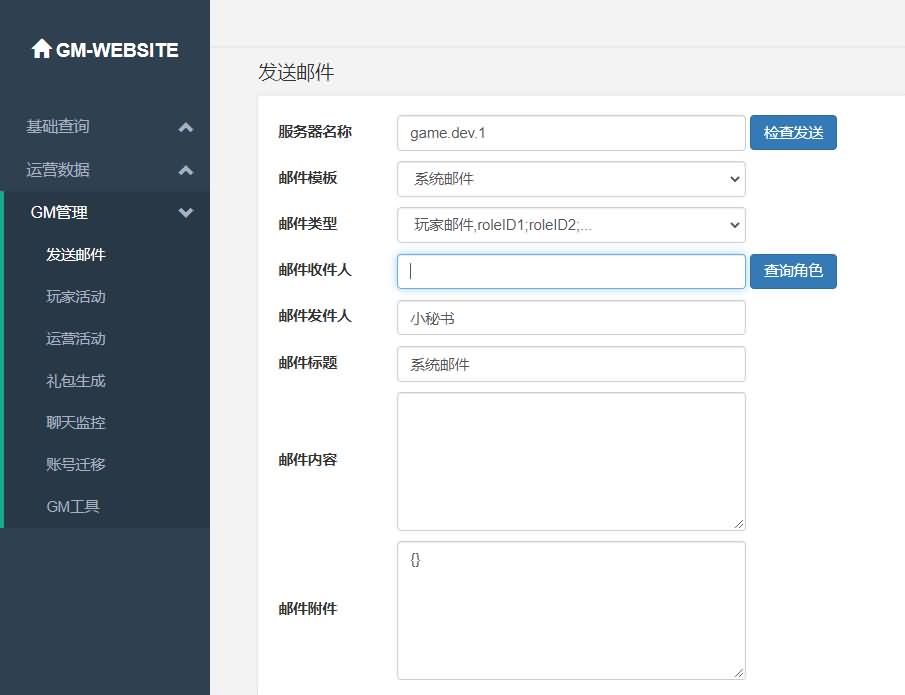Click the 邮件发件人 field containing 小秘书
Screen dimensions: 905x695
pyautogui.click(x=571, y=318)
